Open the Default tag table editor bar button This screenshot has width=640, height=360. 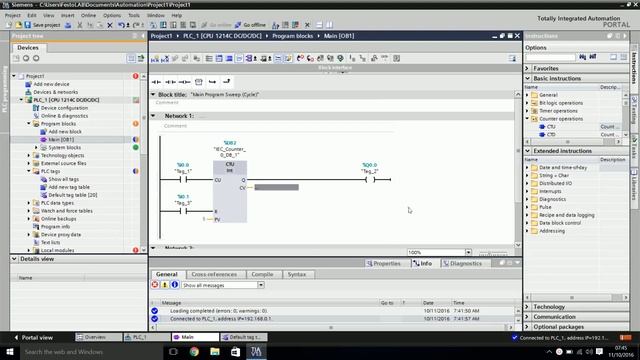tap(244, 337)
